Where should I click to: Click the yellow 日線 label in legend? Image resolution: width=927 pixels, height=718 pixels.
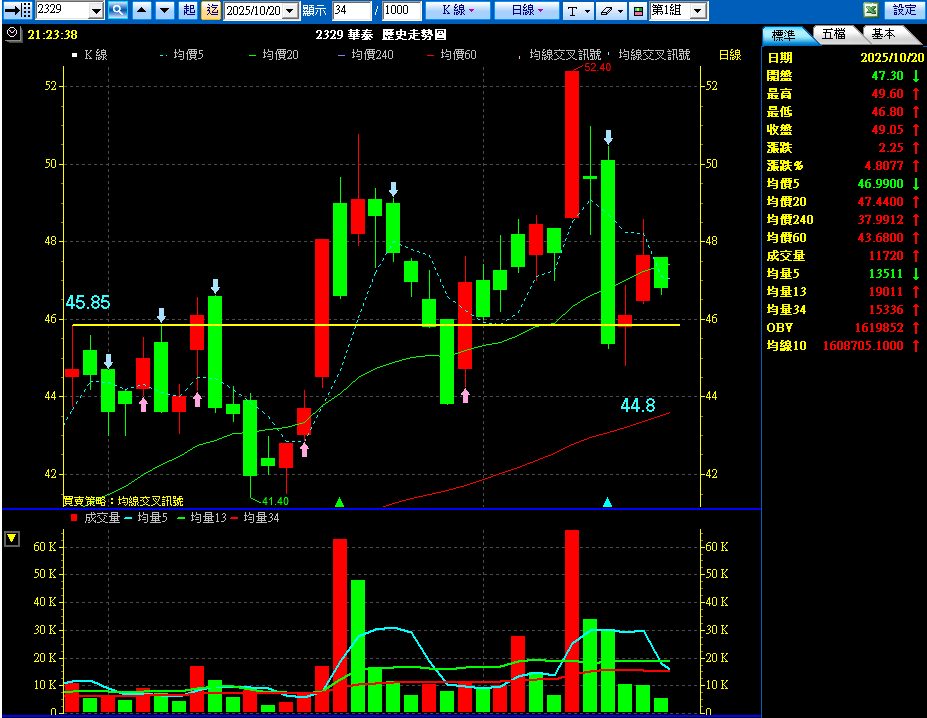730,55
